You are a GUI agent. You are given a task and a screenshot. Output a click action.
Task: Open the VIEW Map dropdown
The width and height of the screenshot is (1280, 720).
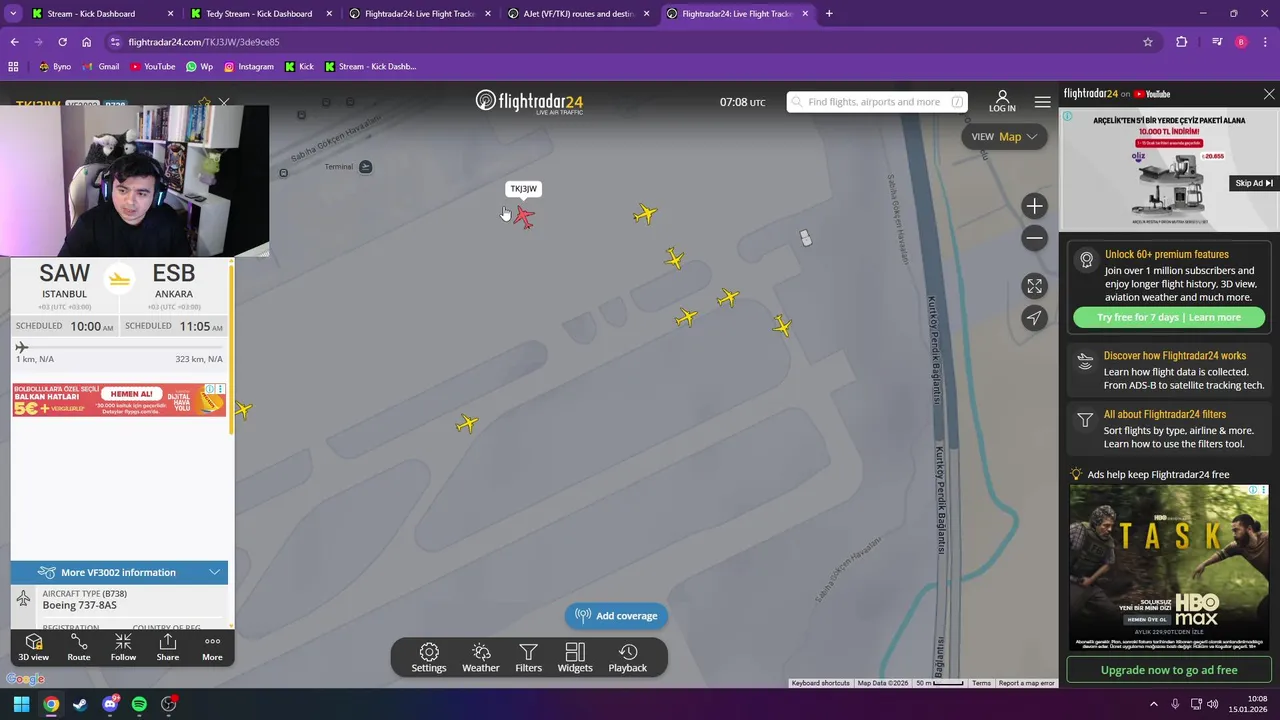tap(1004, 137)
